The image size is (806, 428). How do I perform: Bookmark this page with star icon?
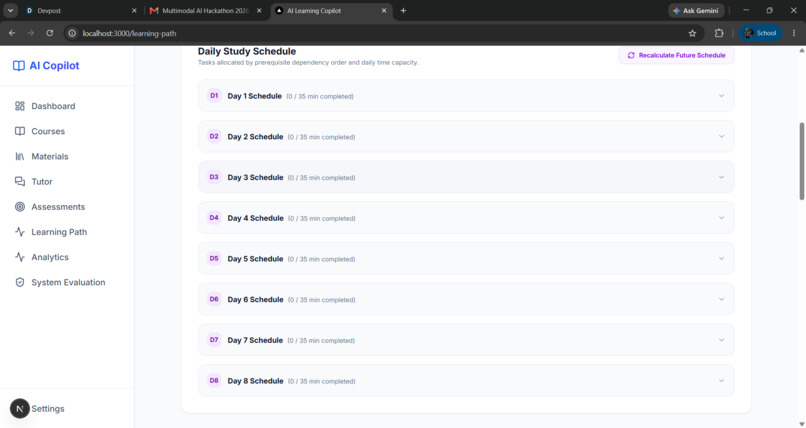tap(692, 33)
